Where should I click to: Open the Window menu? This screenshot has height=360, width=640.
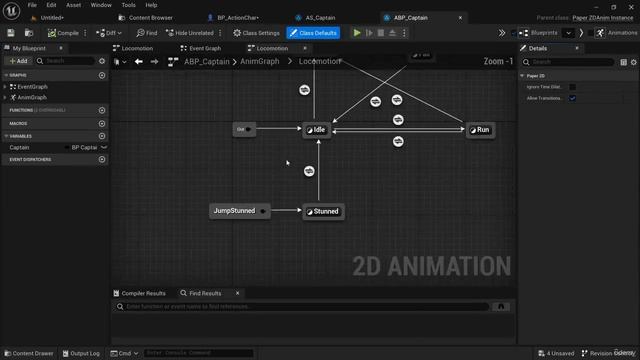(x=101, y=5)
